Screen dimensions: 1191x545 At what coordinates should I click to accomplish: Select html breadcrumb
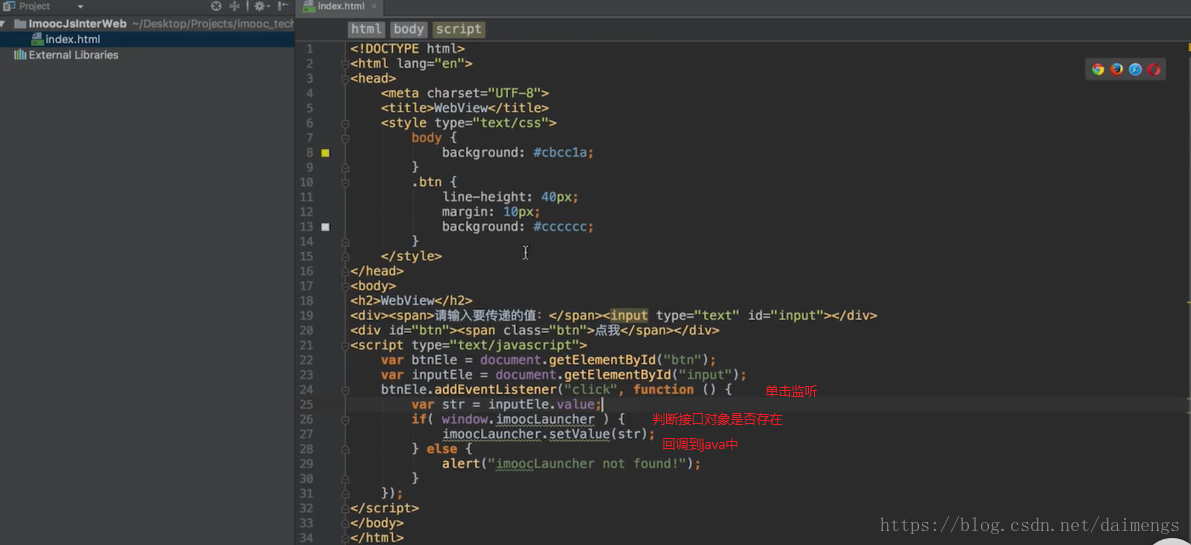(x=365, y=29)
